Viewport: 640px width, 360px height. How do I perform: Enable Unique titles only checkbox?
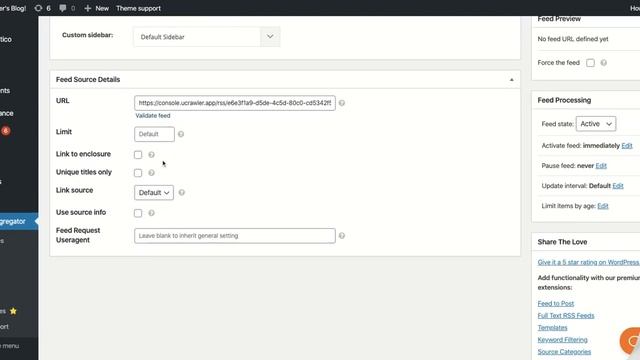(x=138, y=173)
